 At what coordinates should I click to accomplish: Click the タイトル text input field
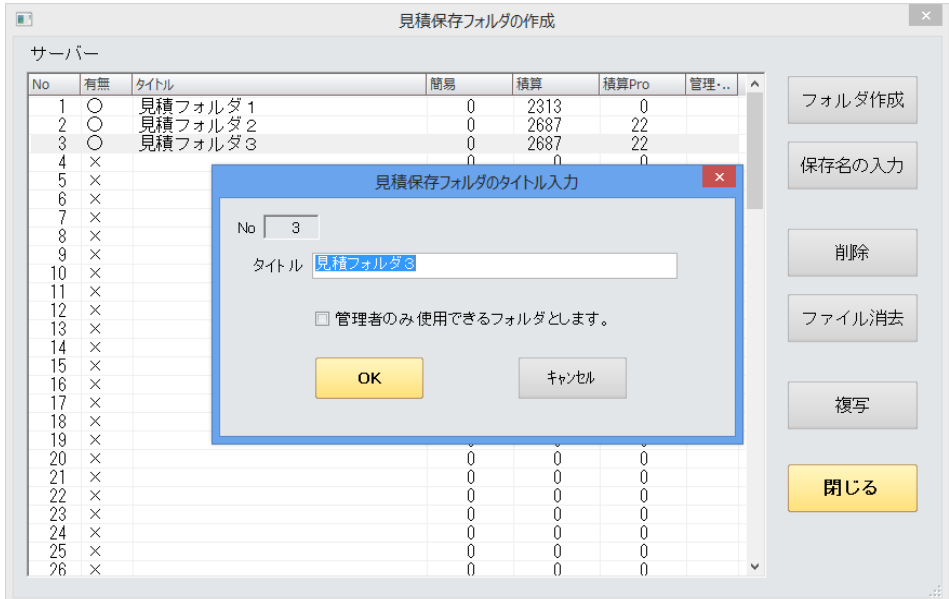click(494, 265)
